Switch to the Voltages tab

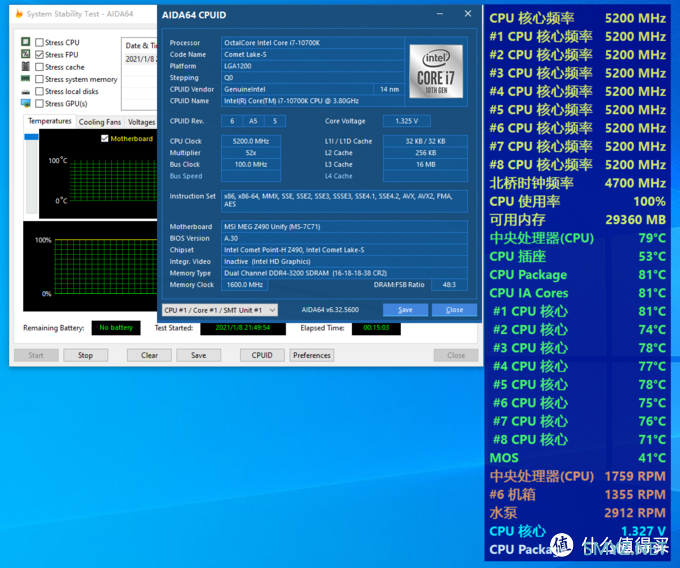[x=141, y=122]
